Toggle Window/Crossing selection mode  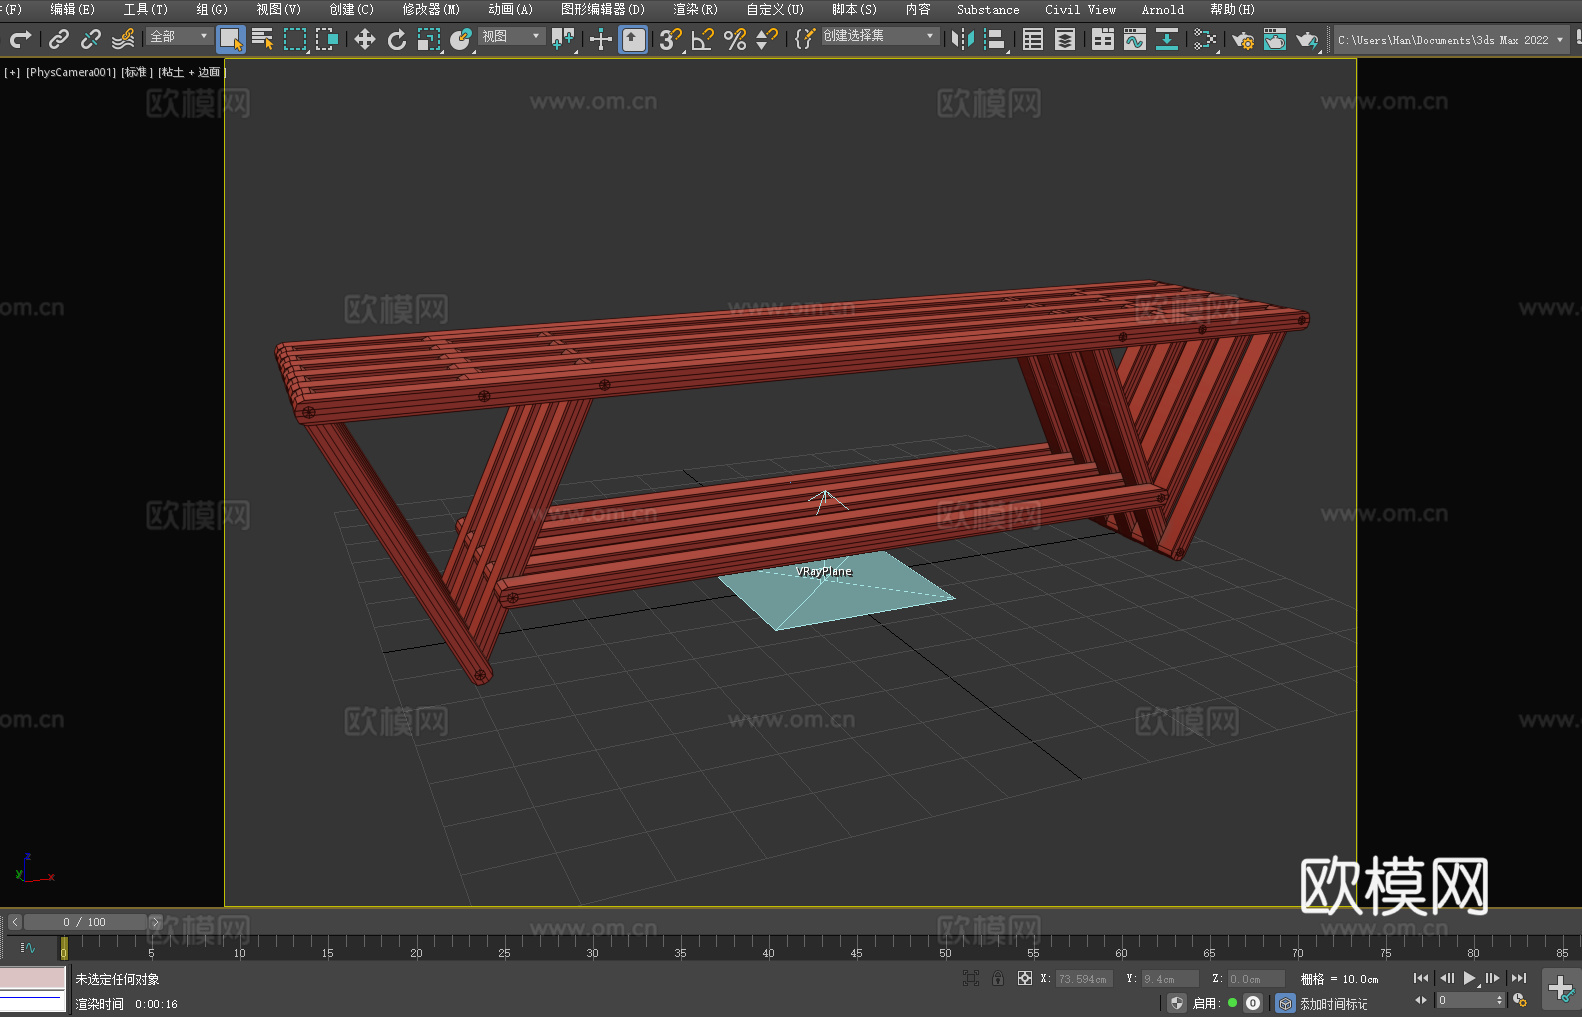[327, 39]
